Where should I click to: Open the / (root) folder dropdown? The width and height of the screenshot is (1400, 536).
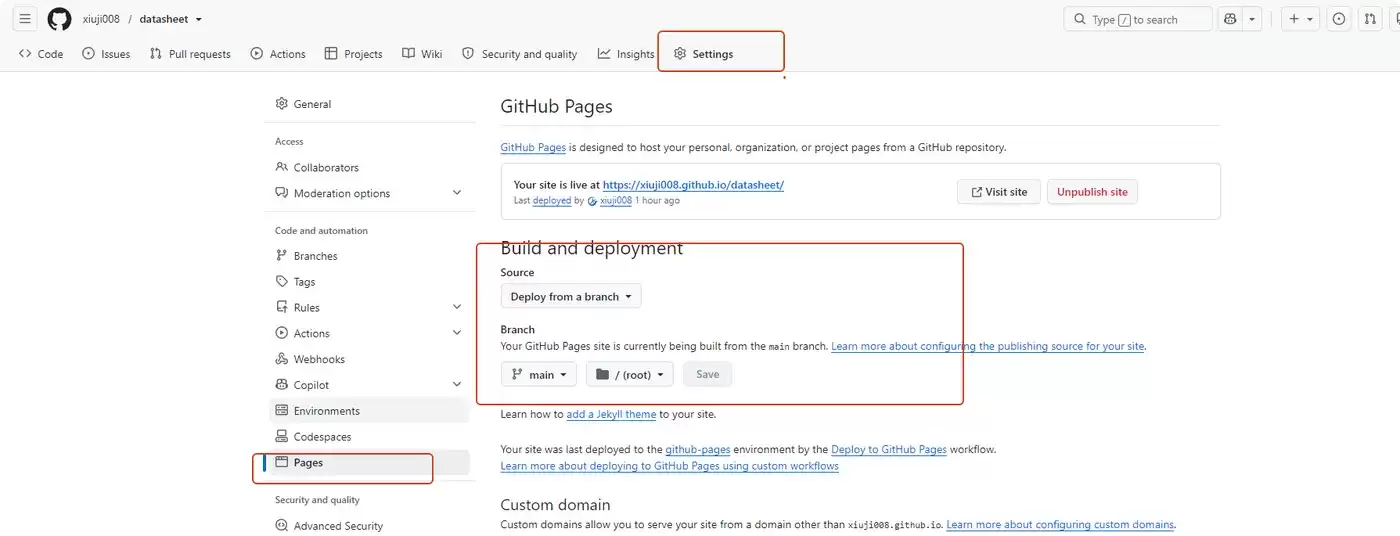click(630, 375)
